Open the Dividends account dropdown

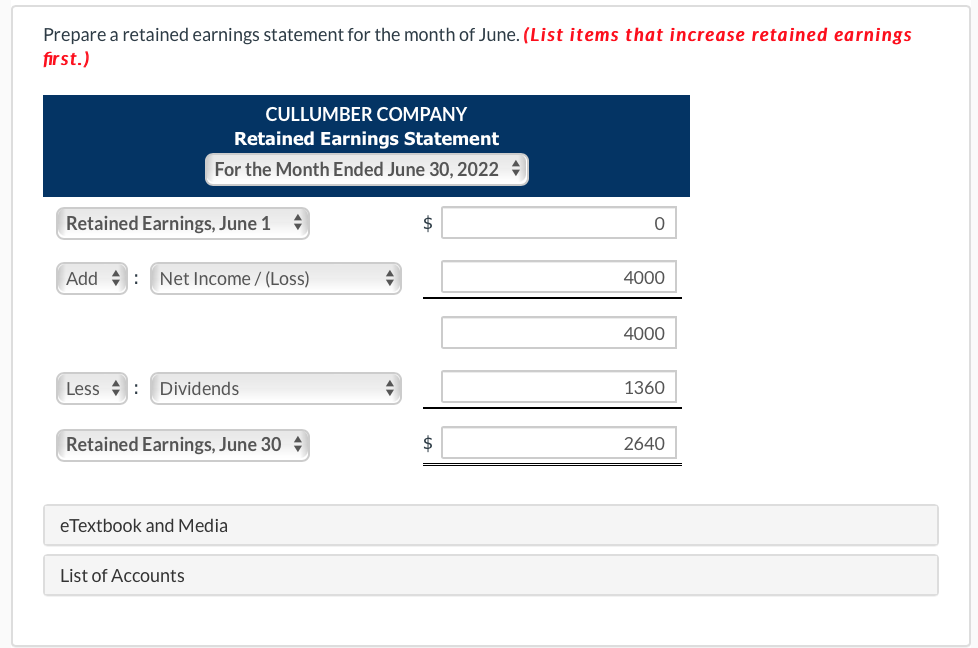tap(276, 389)
